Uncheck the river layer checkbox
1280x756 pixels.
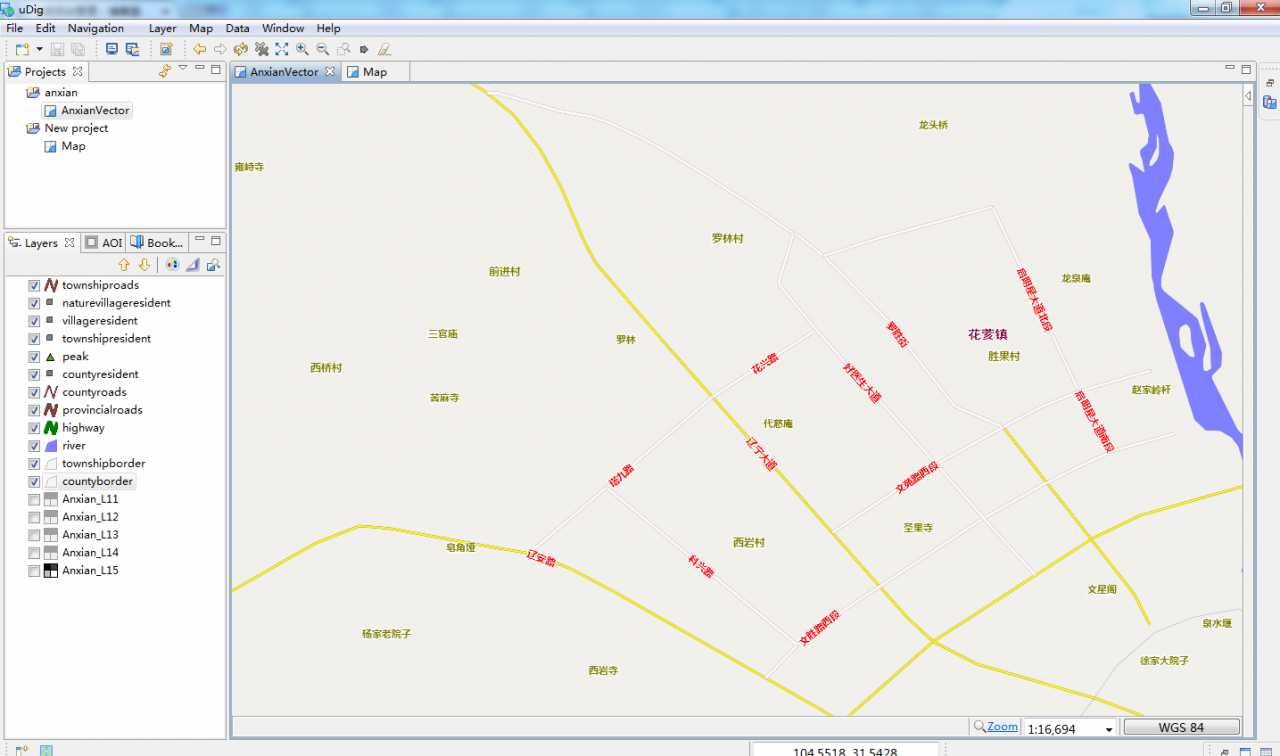[x=34, y=446]
